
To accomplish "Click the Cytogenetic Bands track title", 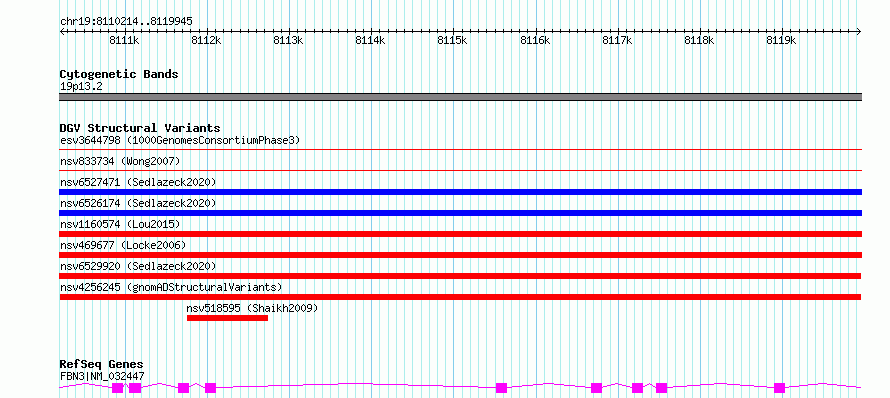I will (x=119, y=74).
